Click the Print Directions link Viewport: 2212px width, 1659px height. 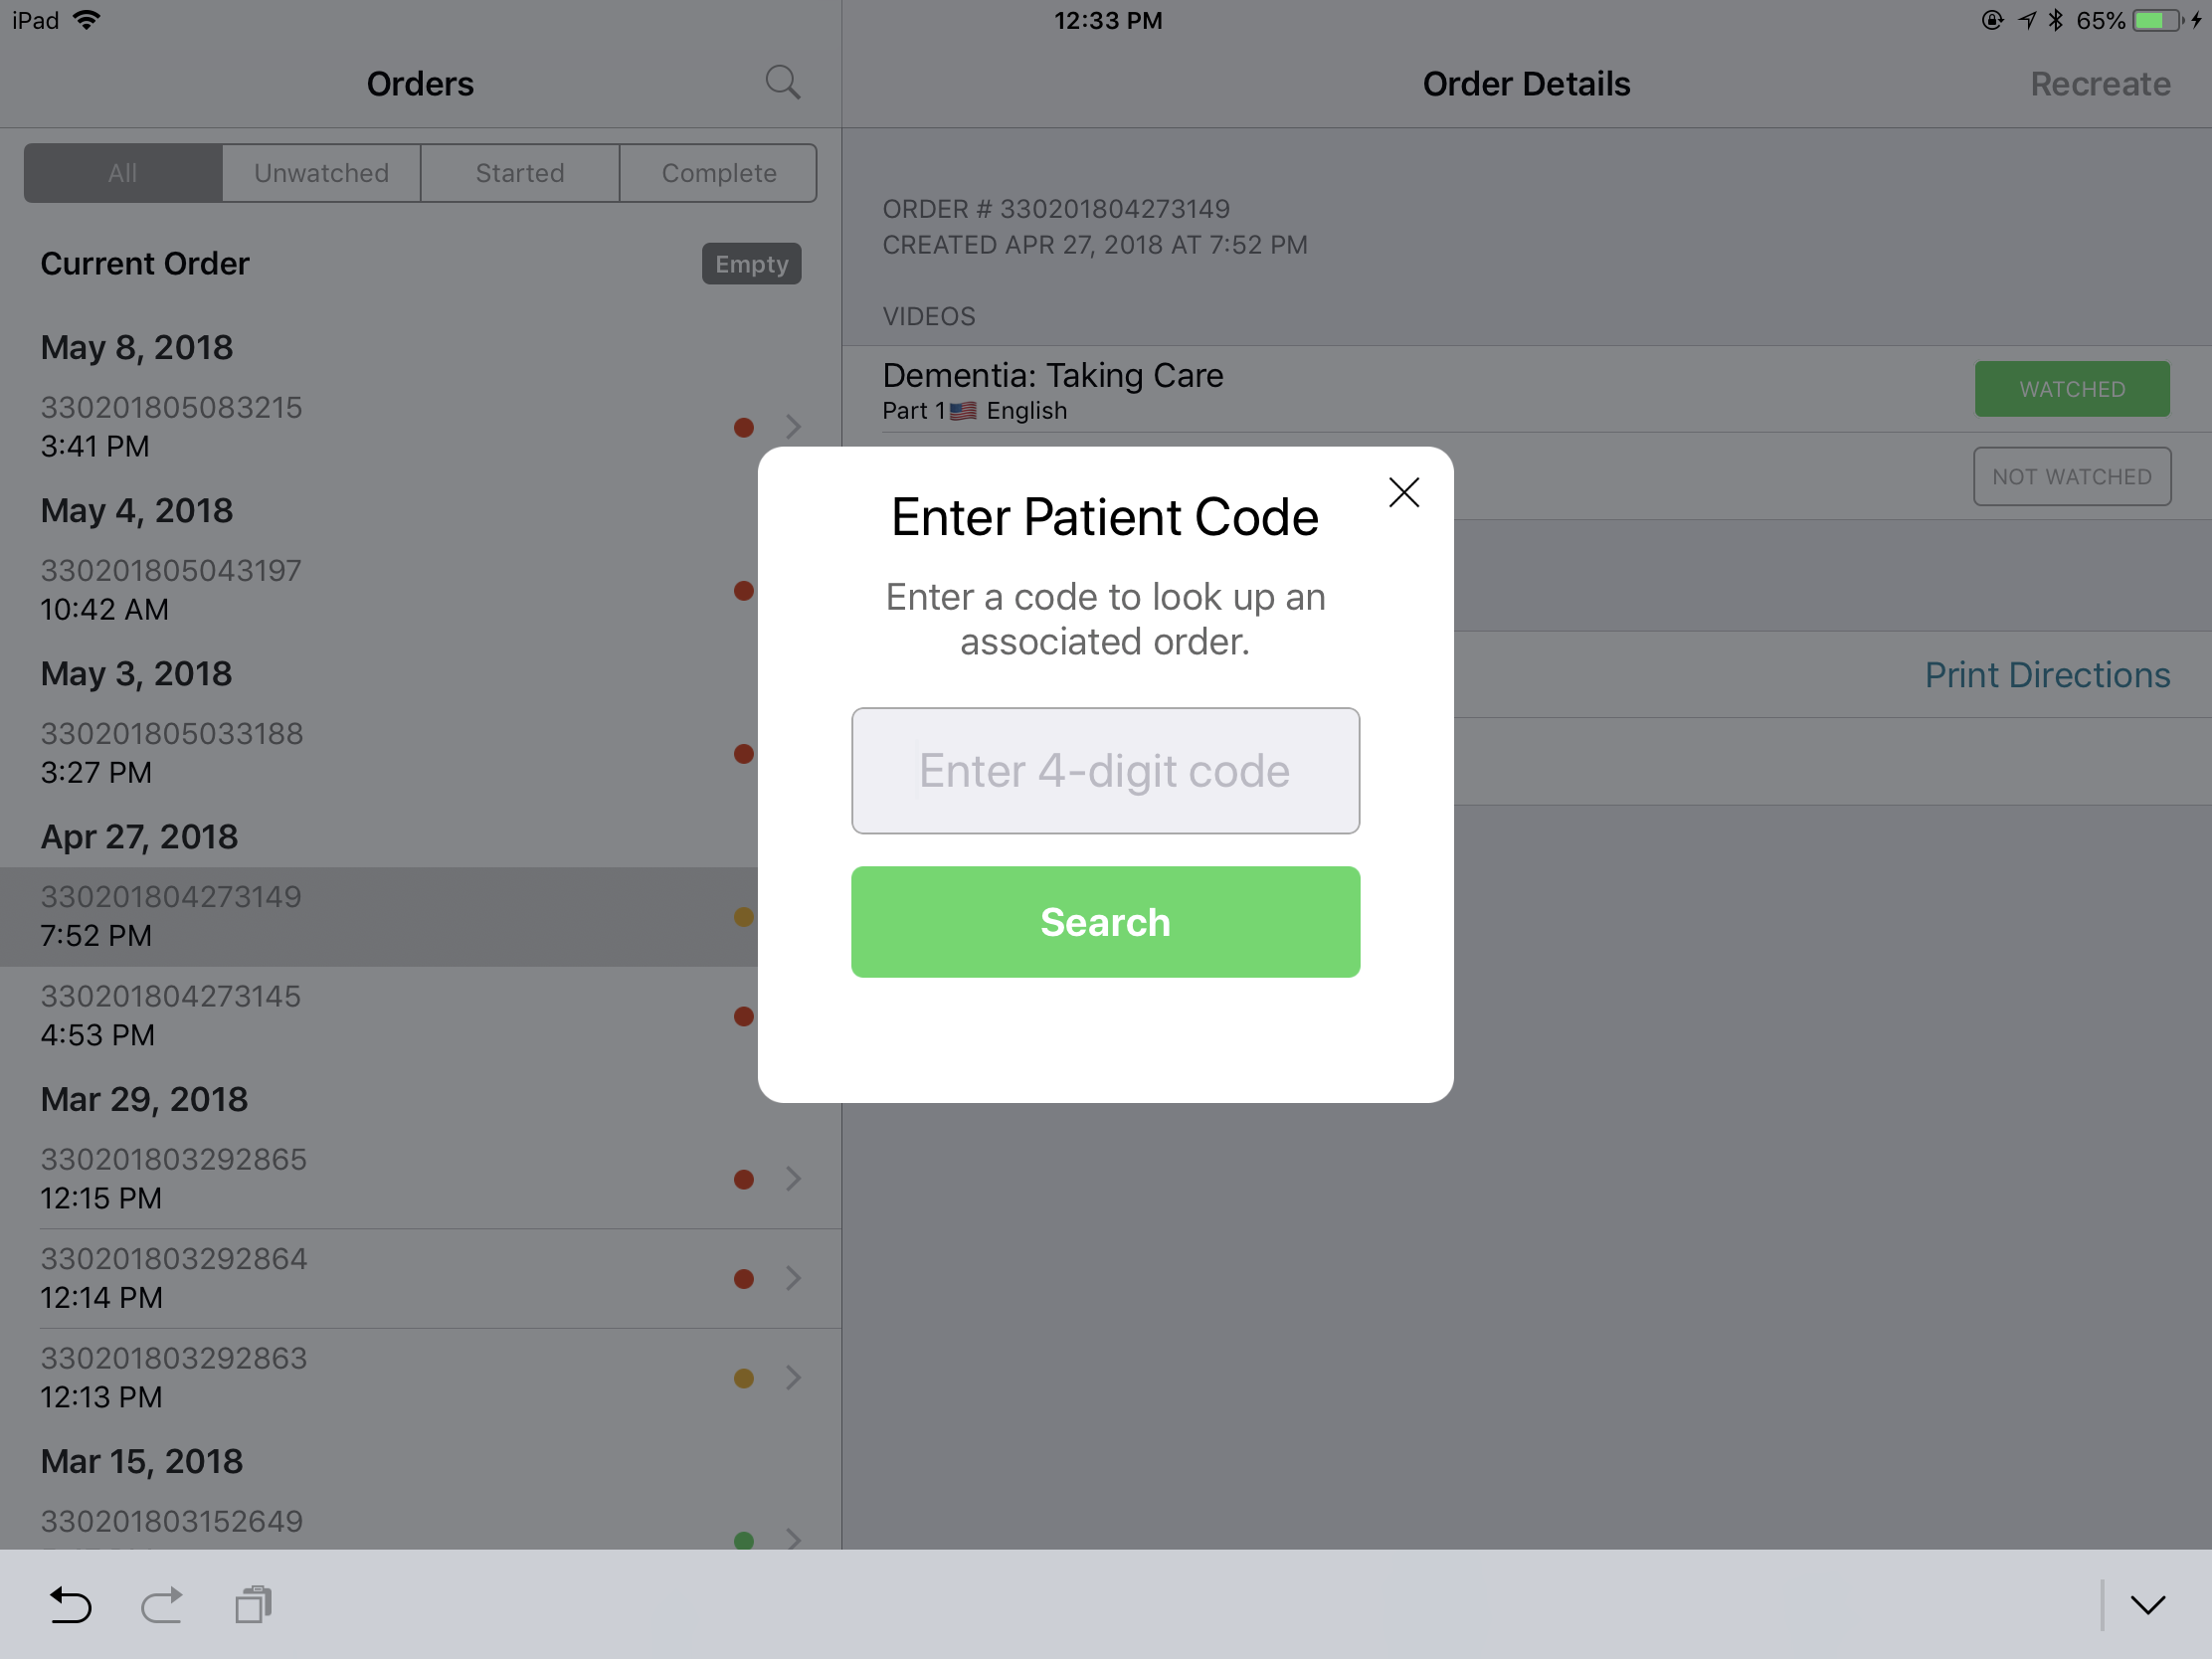pyautogui.click(x=2047, y=675)
